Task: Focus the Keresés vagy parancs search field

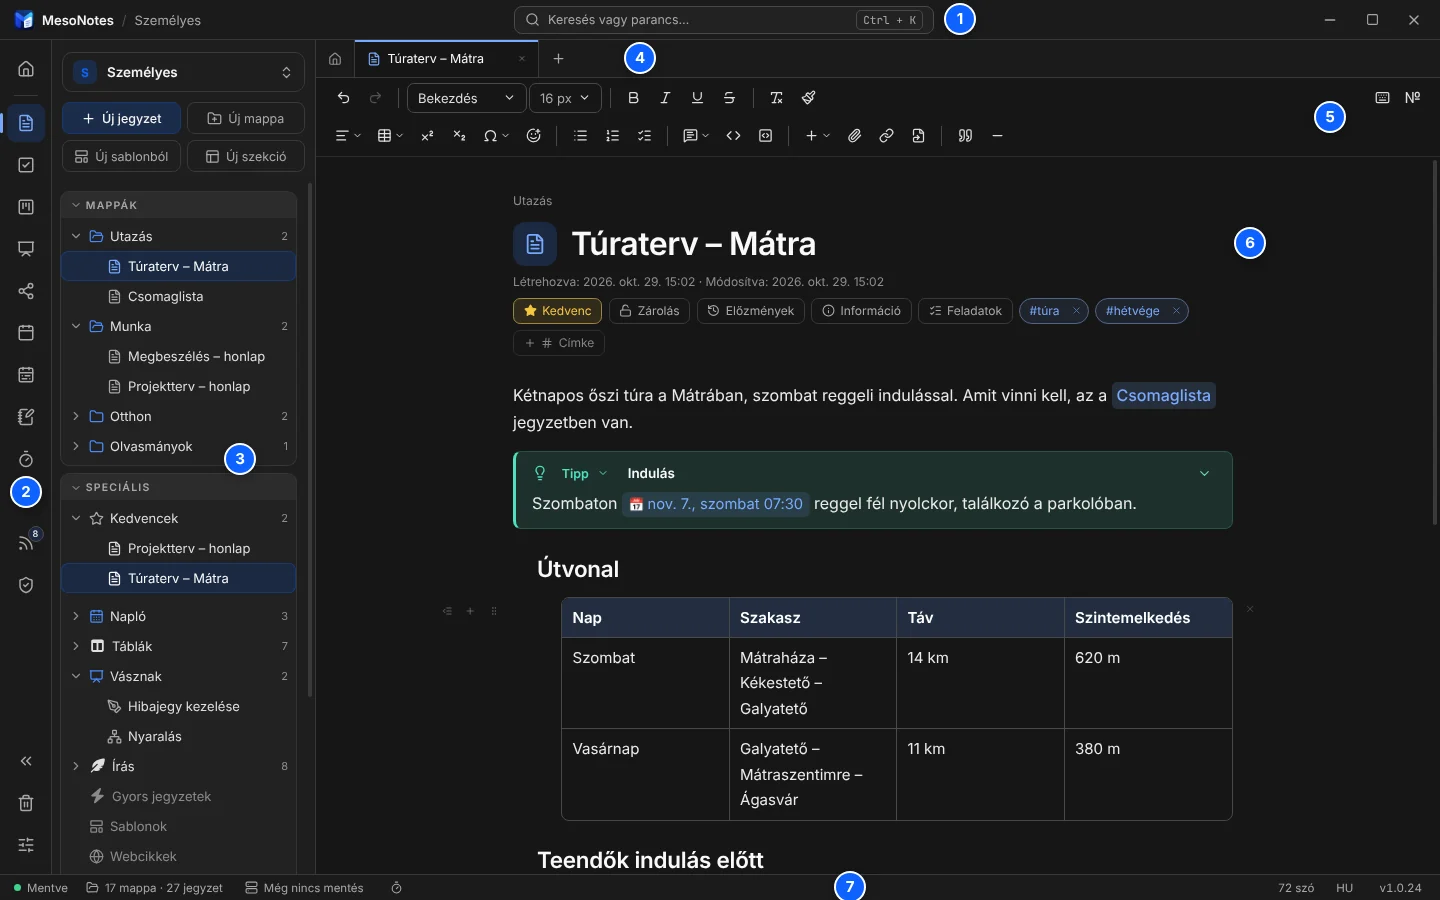Action: tap(724, 20)
